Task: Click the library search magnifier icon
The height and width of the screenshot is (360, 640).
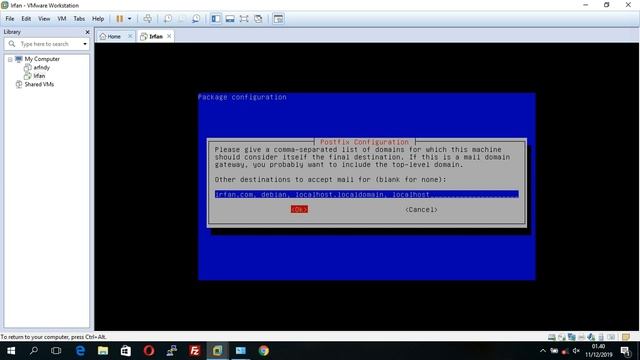Action: click(x=12, y=44)
